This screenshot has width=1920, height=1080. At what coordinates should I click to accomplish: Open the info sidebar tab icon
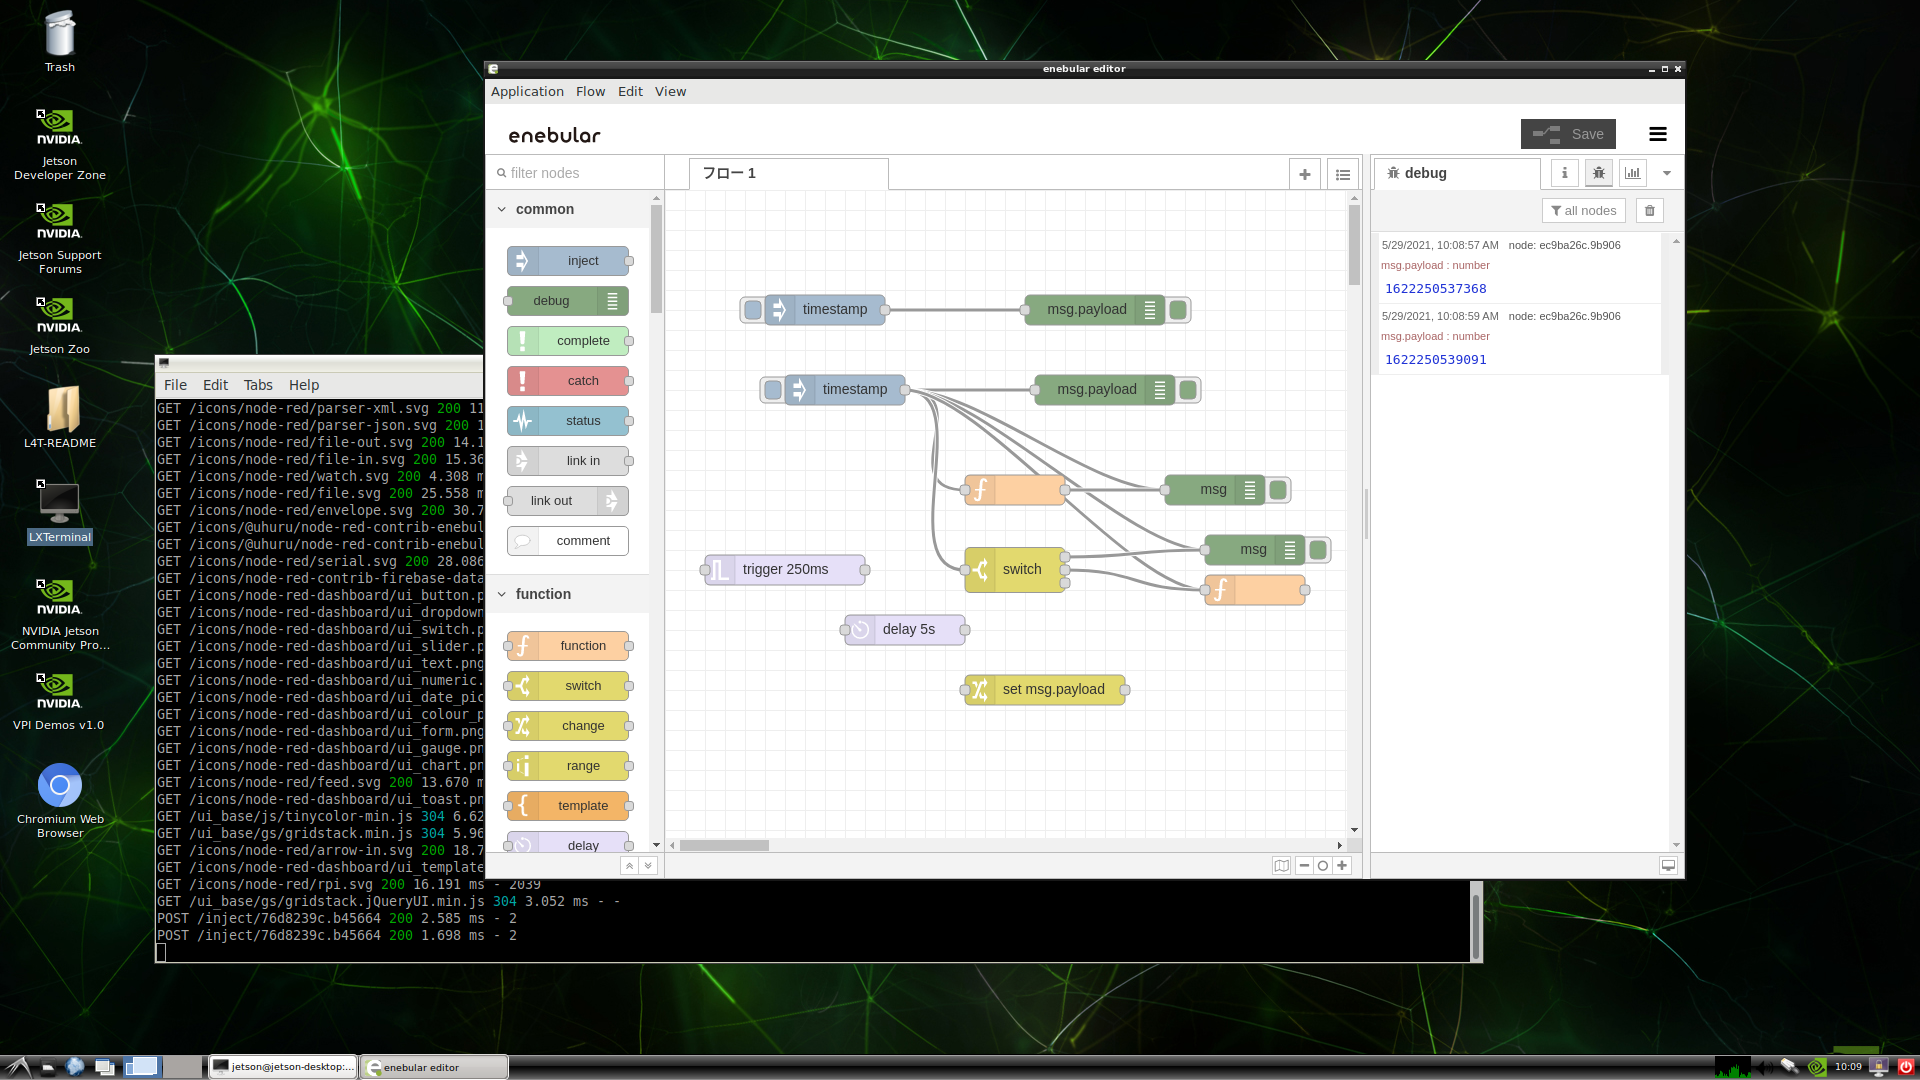click(x=1564, y=173)
